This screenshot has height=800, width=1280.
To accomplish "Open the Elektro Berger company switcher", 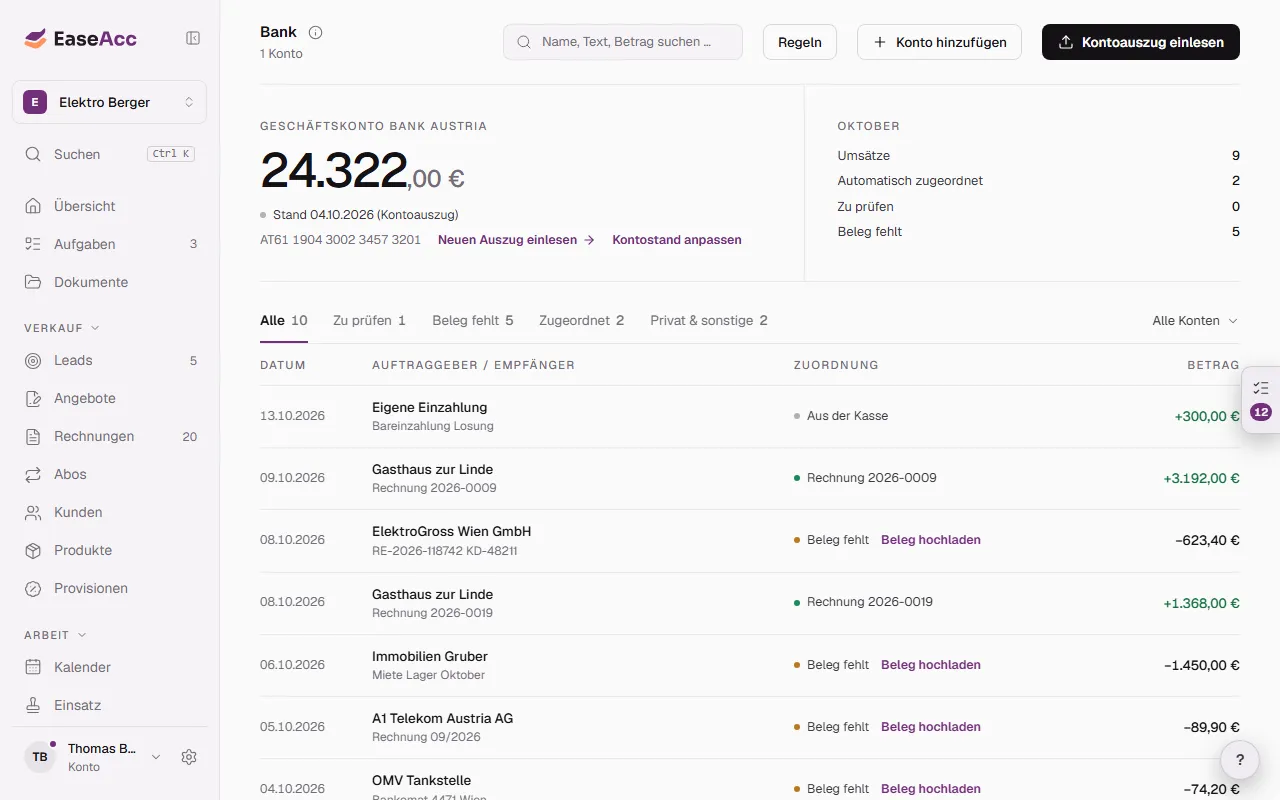I will coord(110,102).
